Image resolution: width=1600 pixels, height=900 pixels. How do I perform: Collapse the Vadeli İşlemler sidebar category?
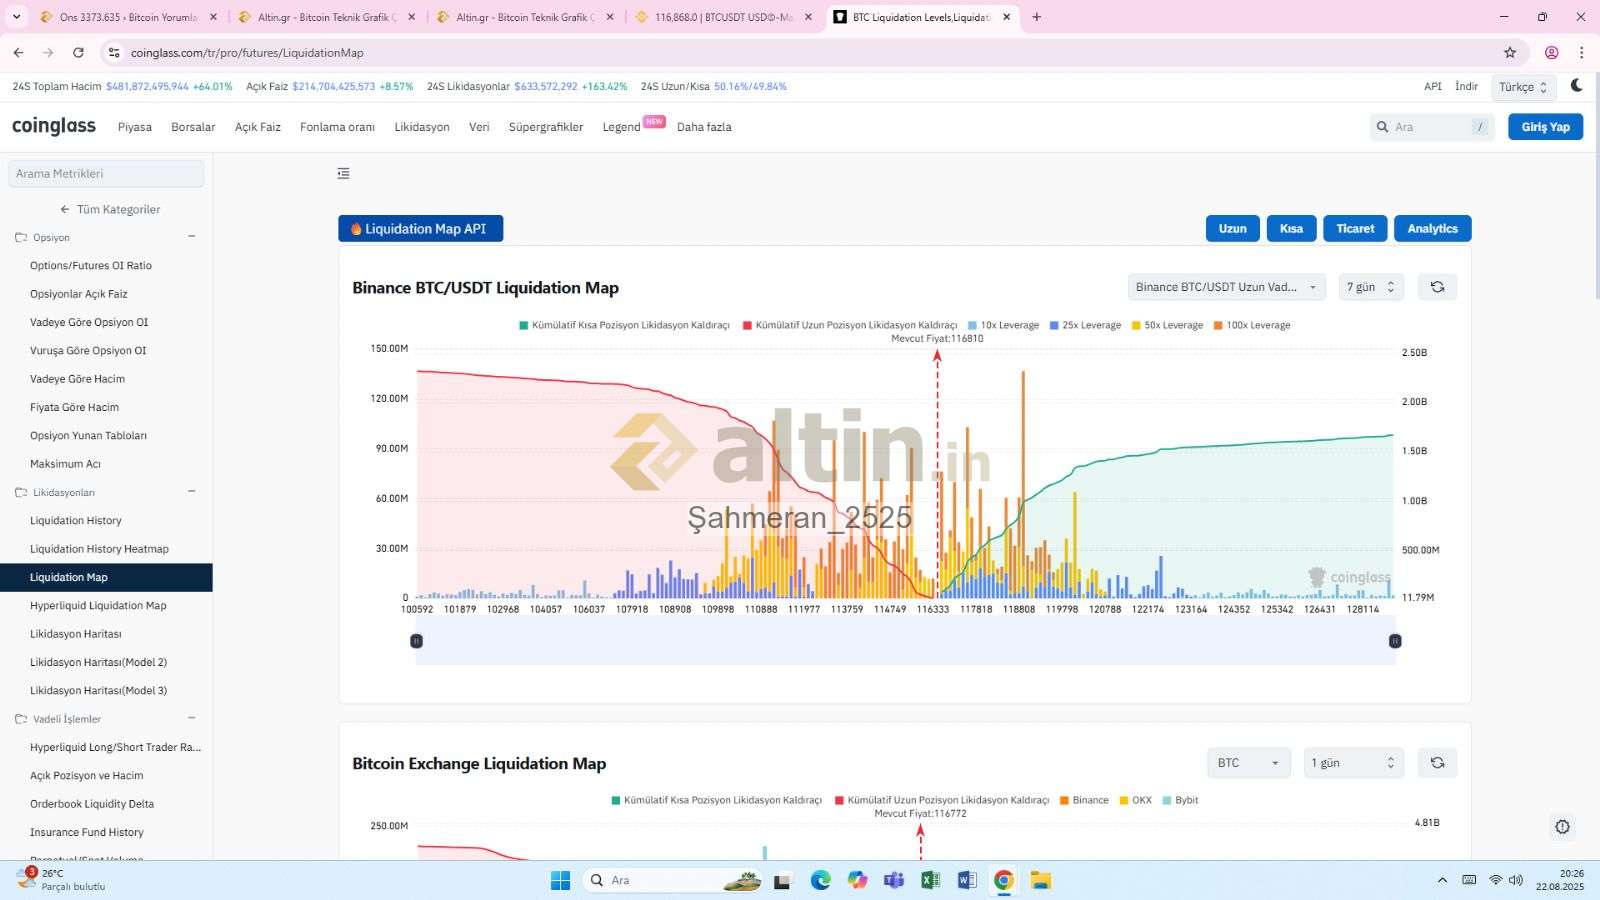click(191, 719)
